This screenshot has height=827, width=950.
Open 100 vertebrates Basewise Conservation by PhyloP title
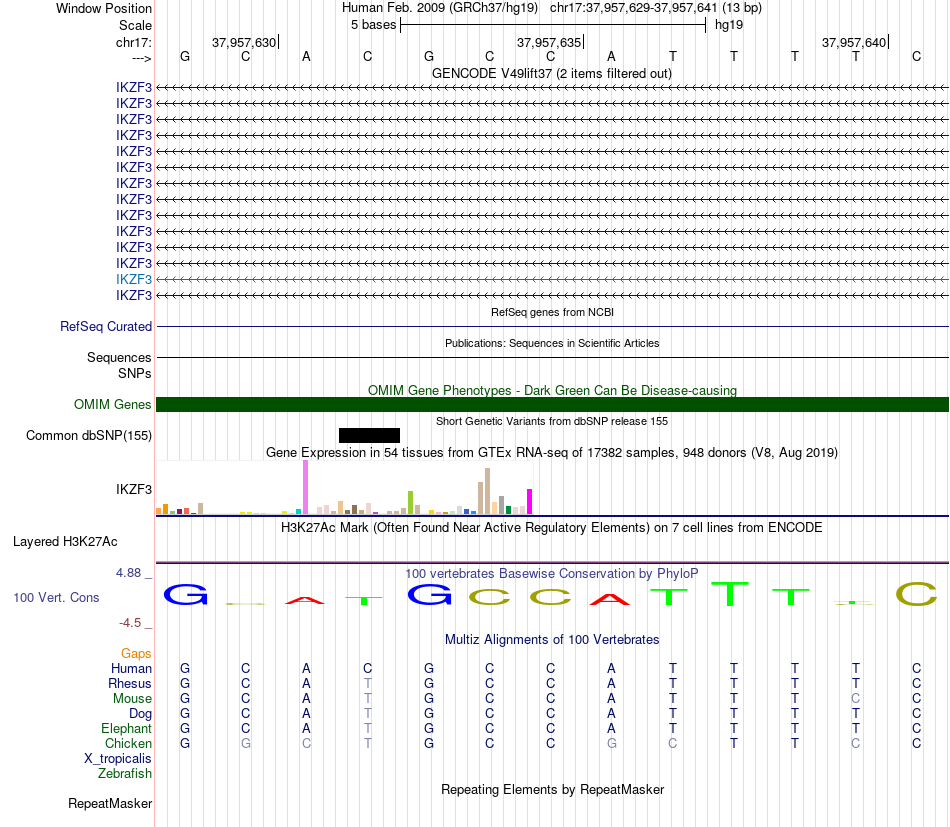552,573
